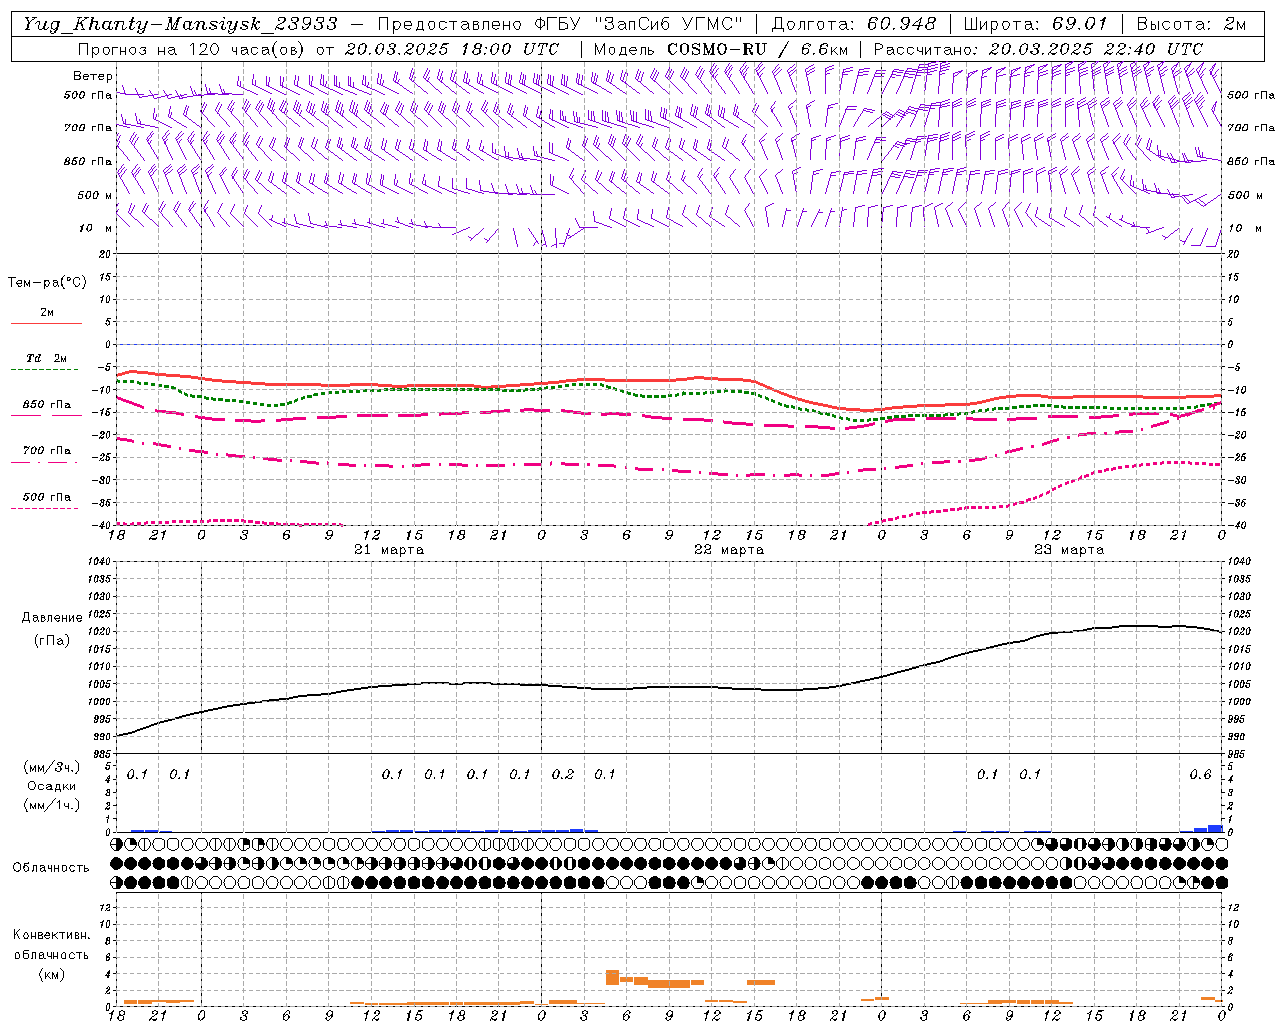Click the black pressure curve line
Screen dimensions: 1280x1024
(x=670, y=687)
